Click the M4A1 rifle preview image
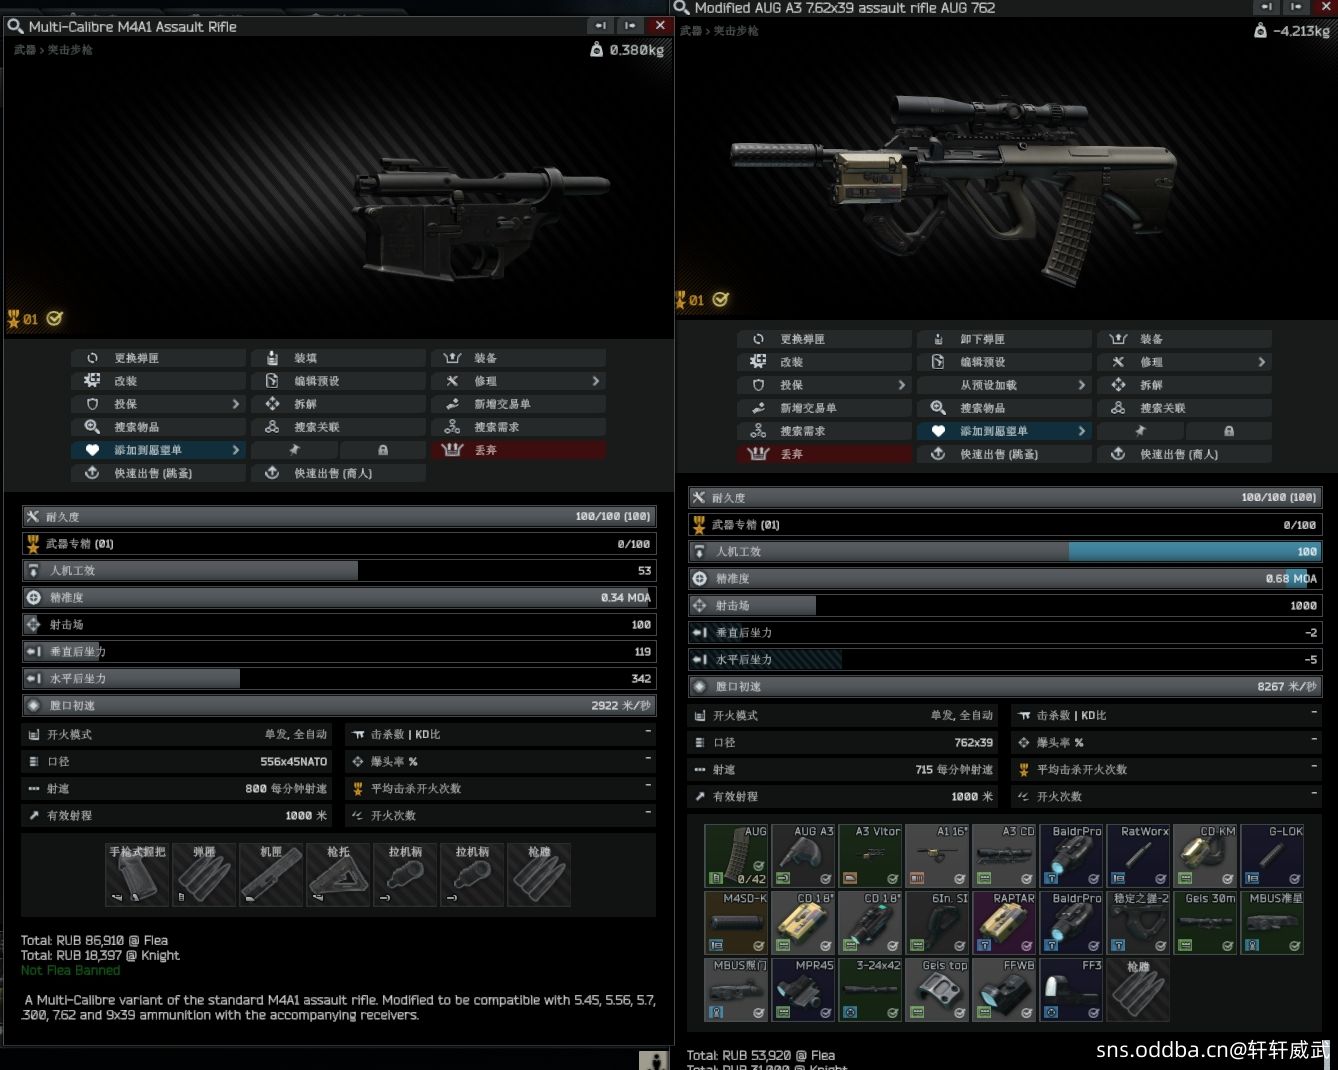 [480, 220]
